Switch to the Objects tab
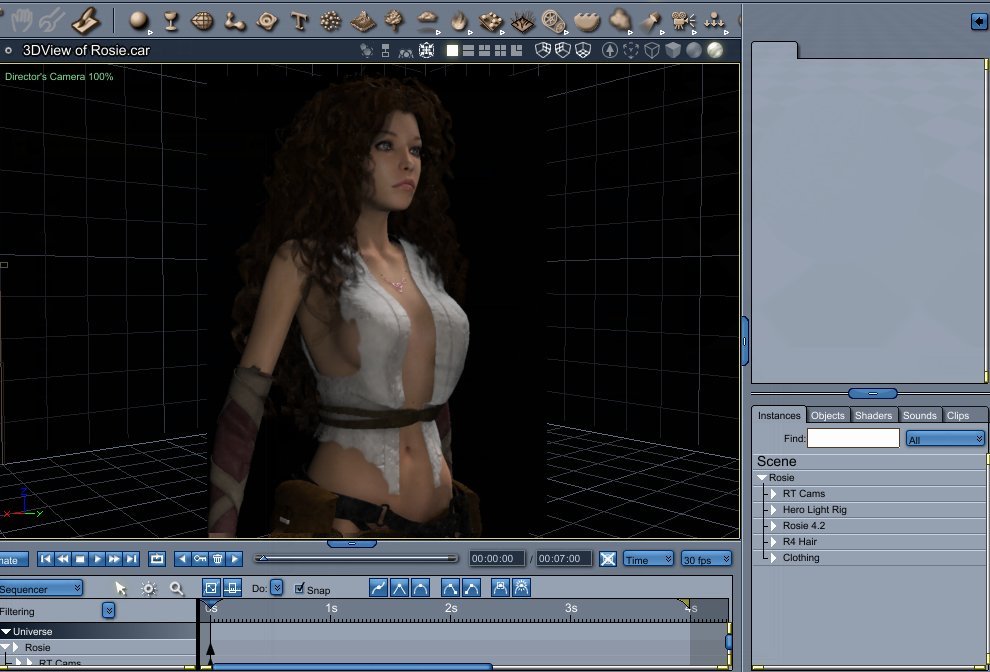 (827, 415)
